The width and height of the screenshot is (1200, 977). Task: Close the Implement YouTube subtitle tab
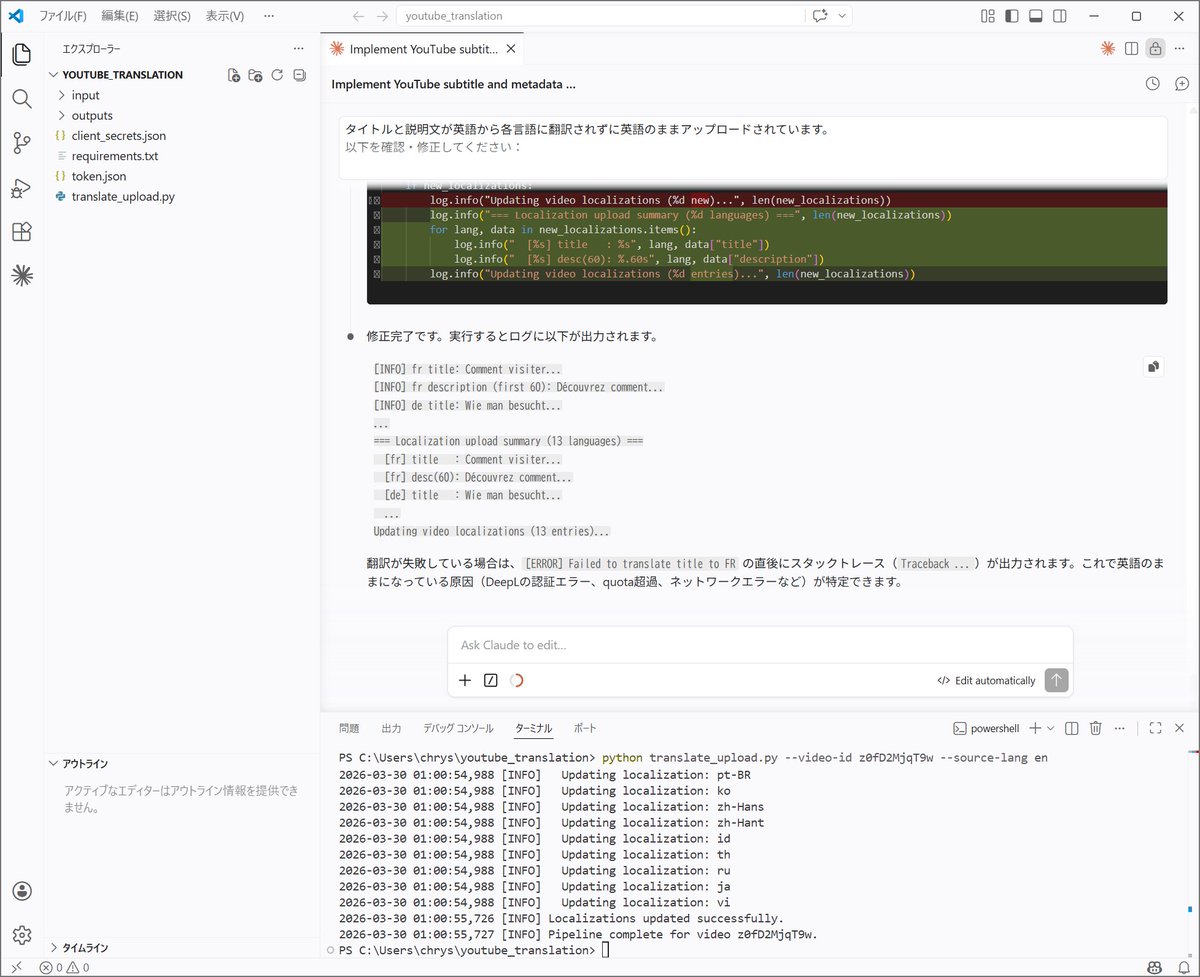[x=511, y=49]
